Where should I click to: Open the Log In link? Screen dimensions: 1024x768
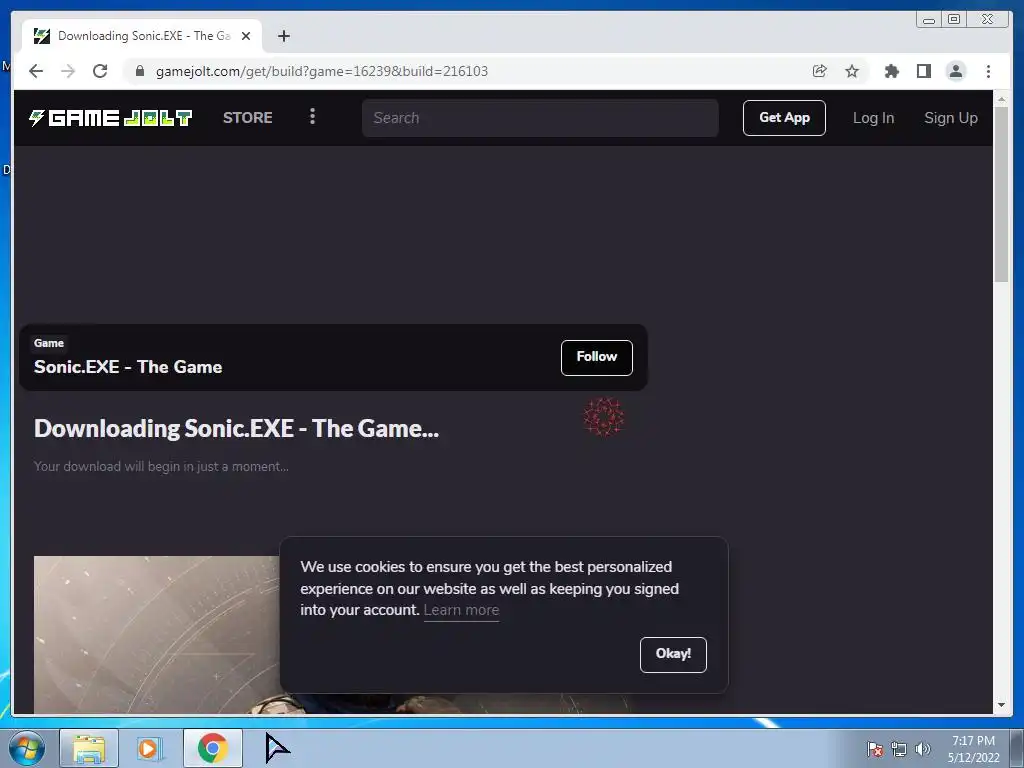(873, 118)
